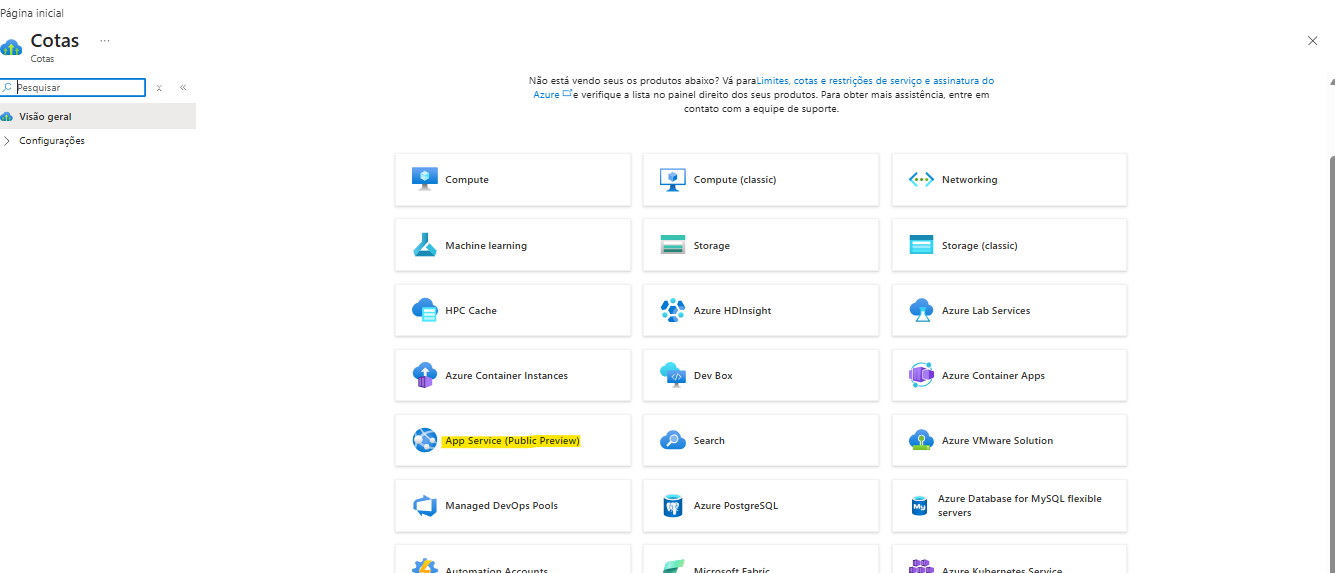Open the Dev Box card label
The width and height of the screenshot is (1335, 573).
click(713, 376)
